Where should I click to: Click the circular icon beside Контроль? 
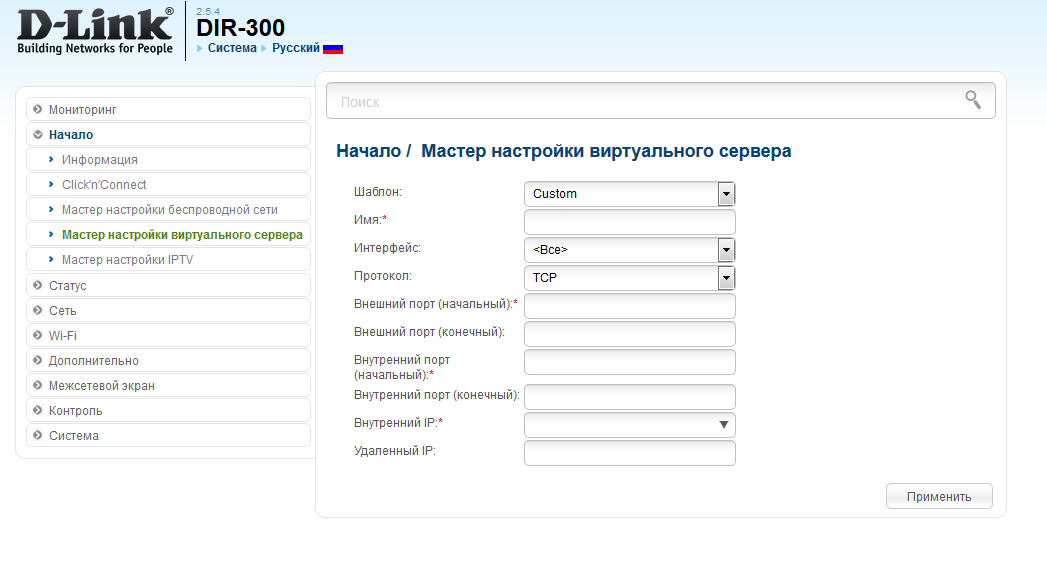[x=38, y=410]
